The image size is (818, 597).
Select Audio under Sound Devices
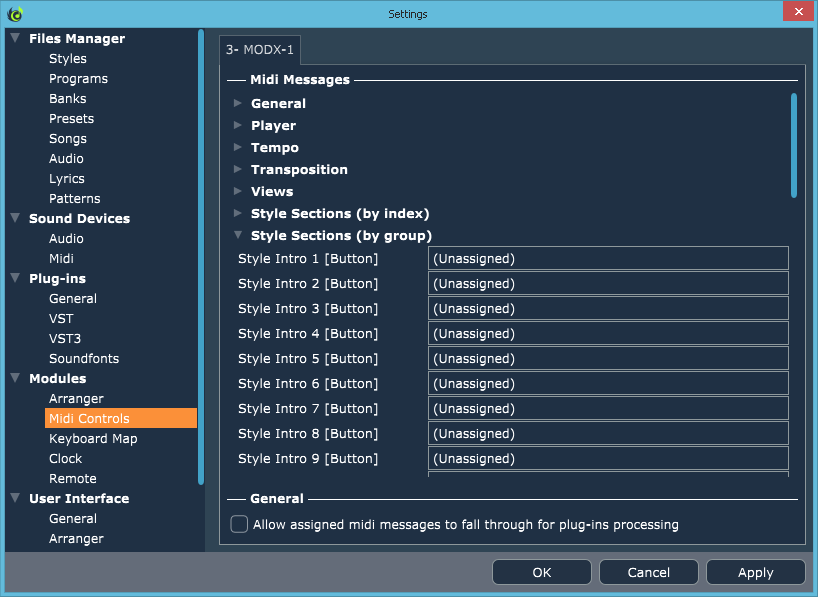tap(66, 238)
